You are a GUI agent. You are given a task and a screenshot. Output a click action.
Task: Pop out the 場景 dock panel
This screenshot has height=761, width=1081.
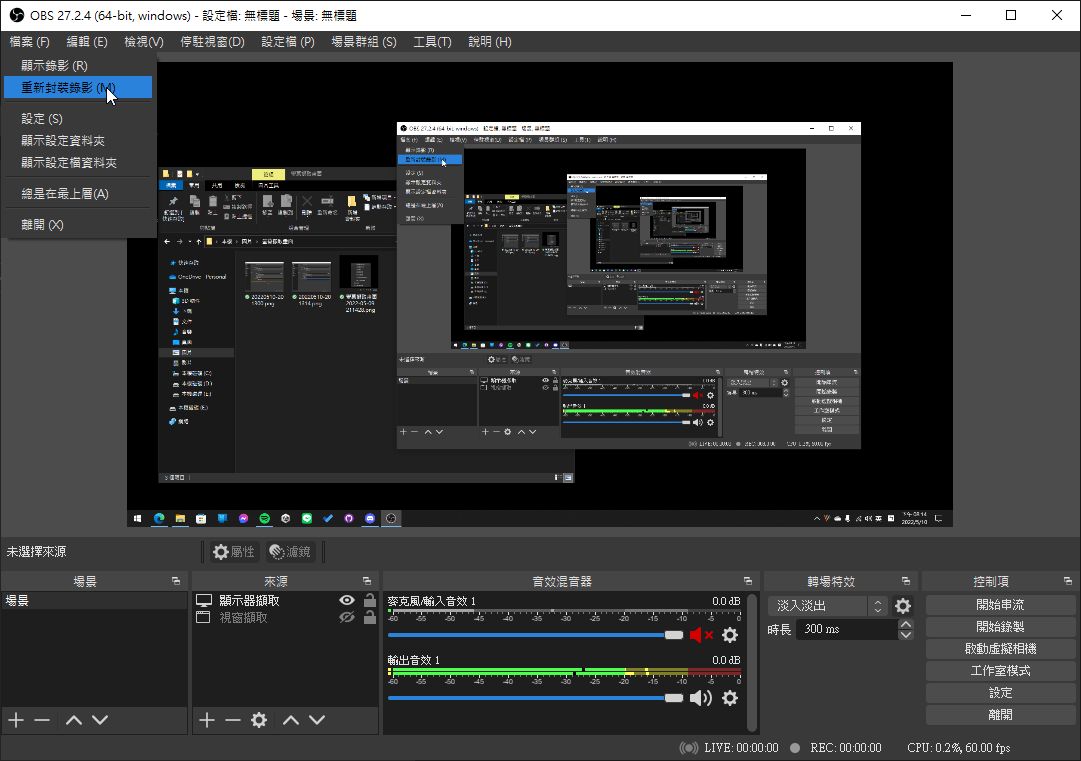click(x=176, y=581)
